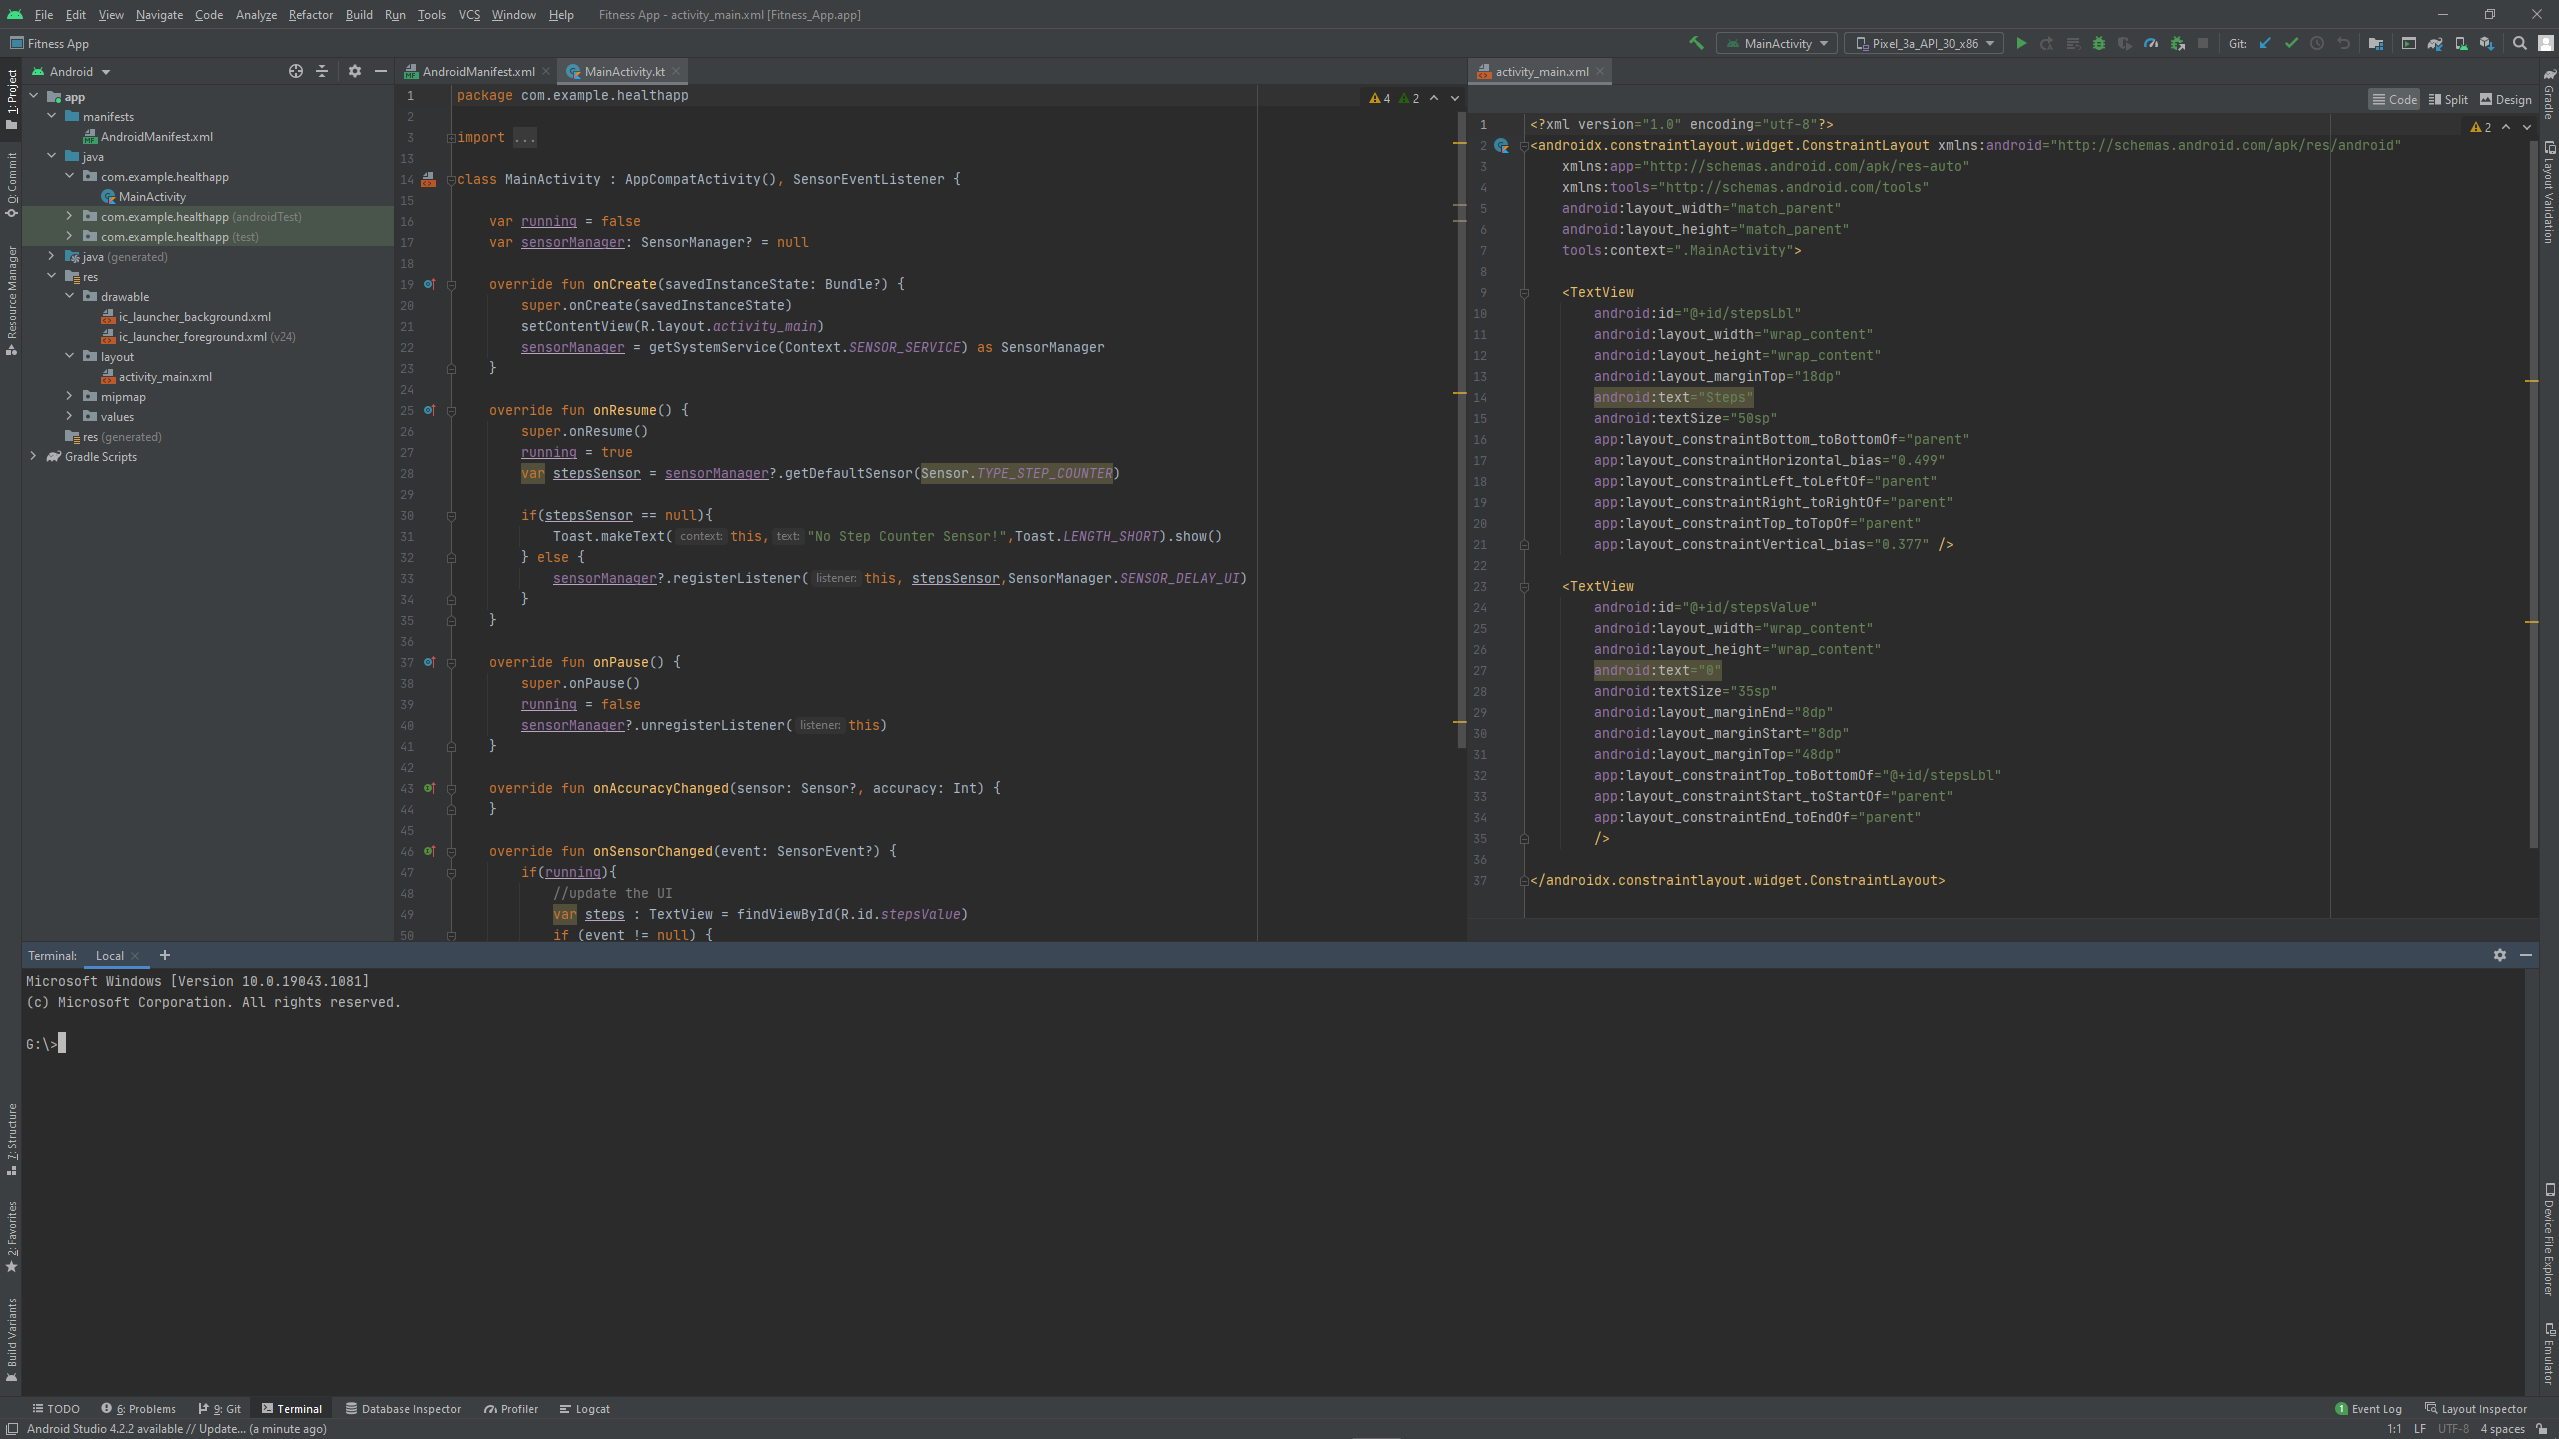
Task: Switch editor to Split view mode
Action: (x=2448, y=99)
